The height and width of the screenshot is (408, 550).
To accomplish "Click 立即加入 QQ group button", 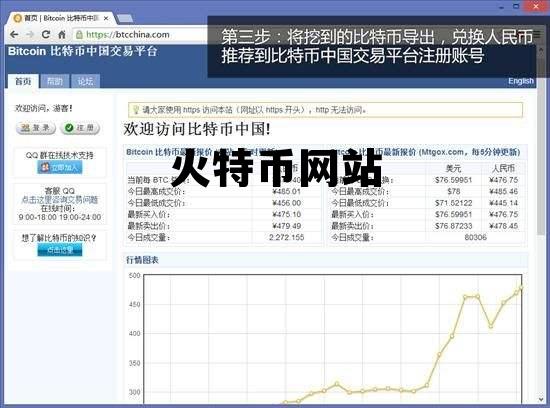I will click(60, 167).
